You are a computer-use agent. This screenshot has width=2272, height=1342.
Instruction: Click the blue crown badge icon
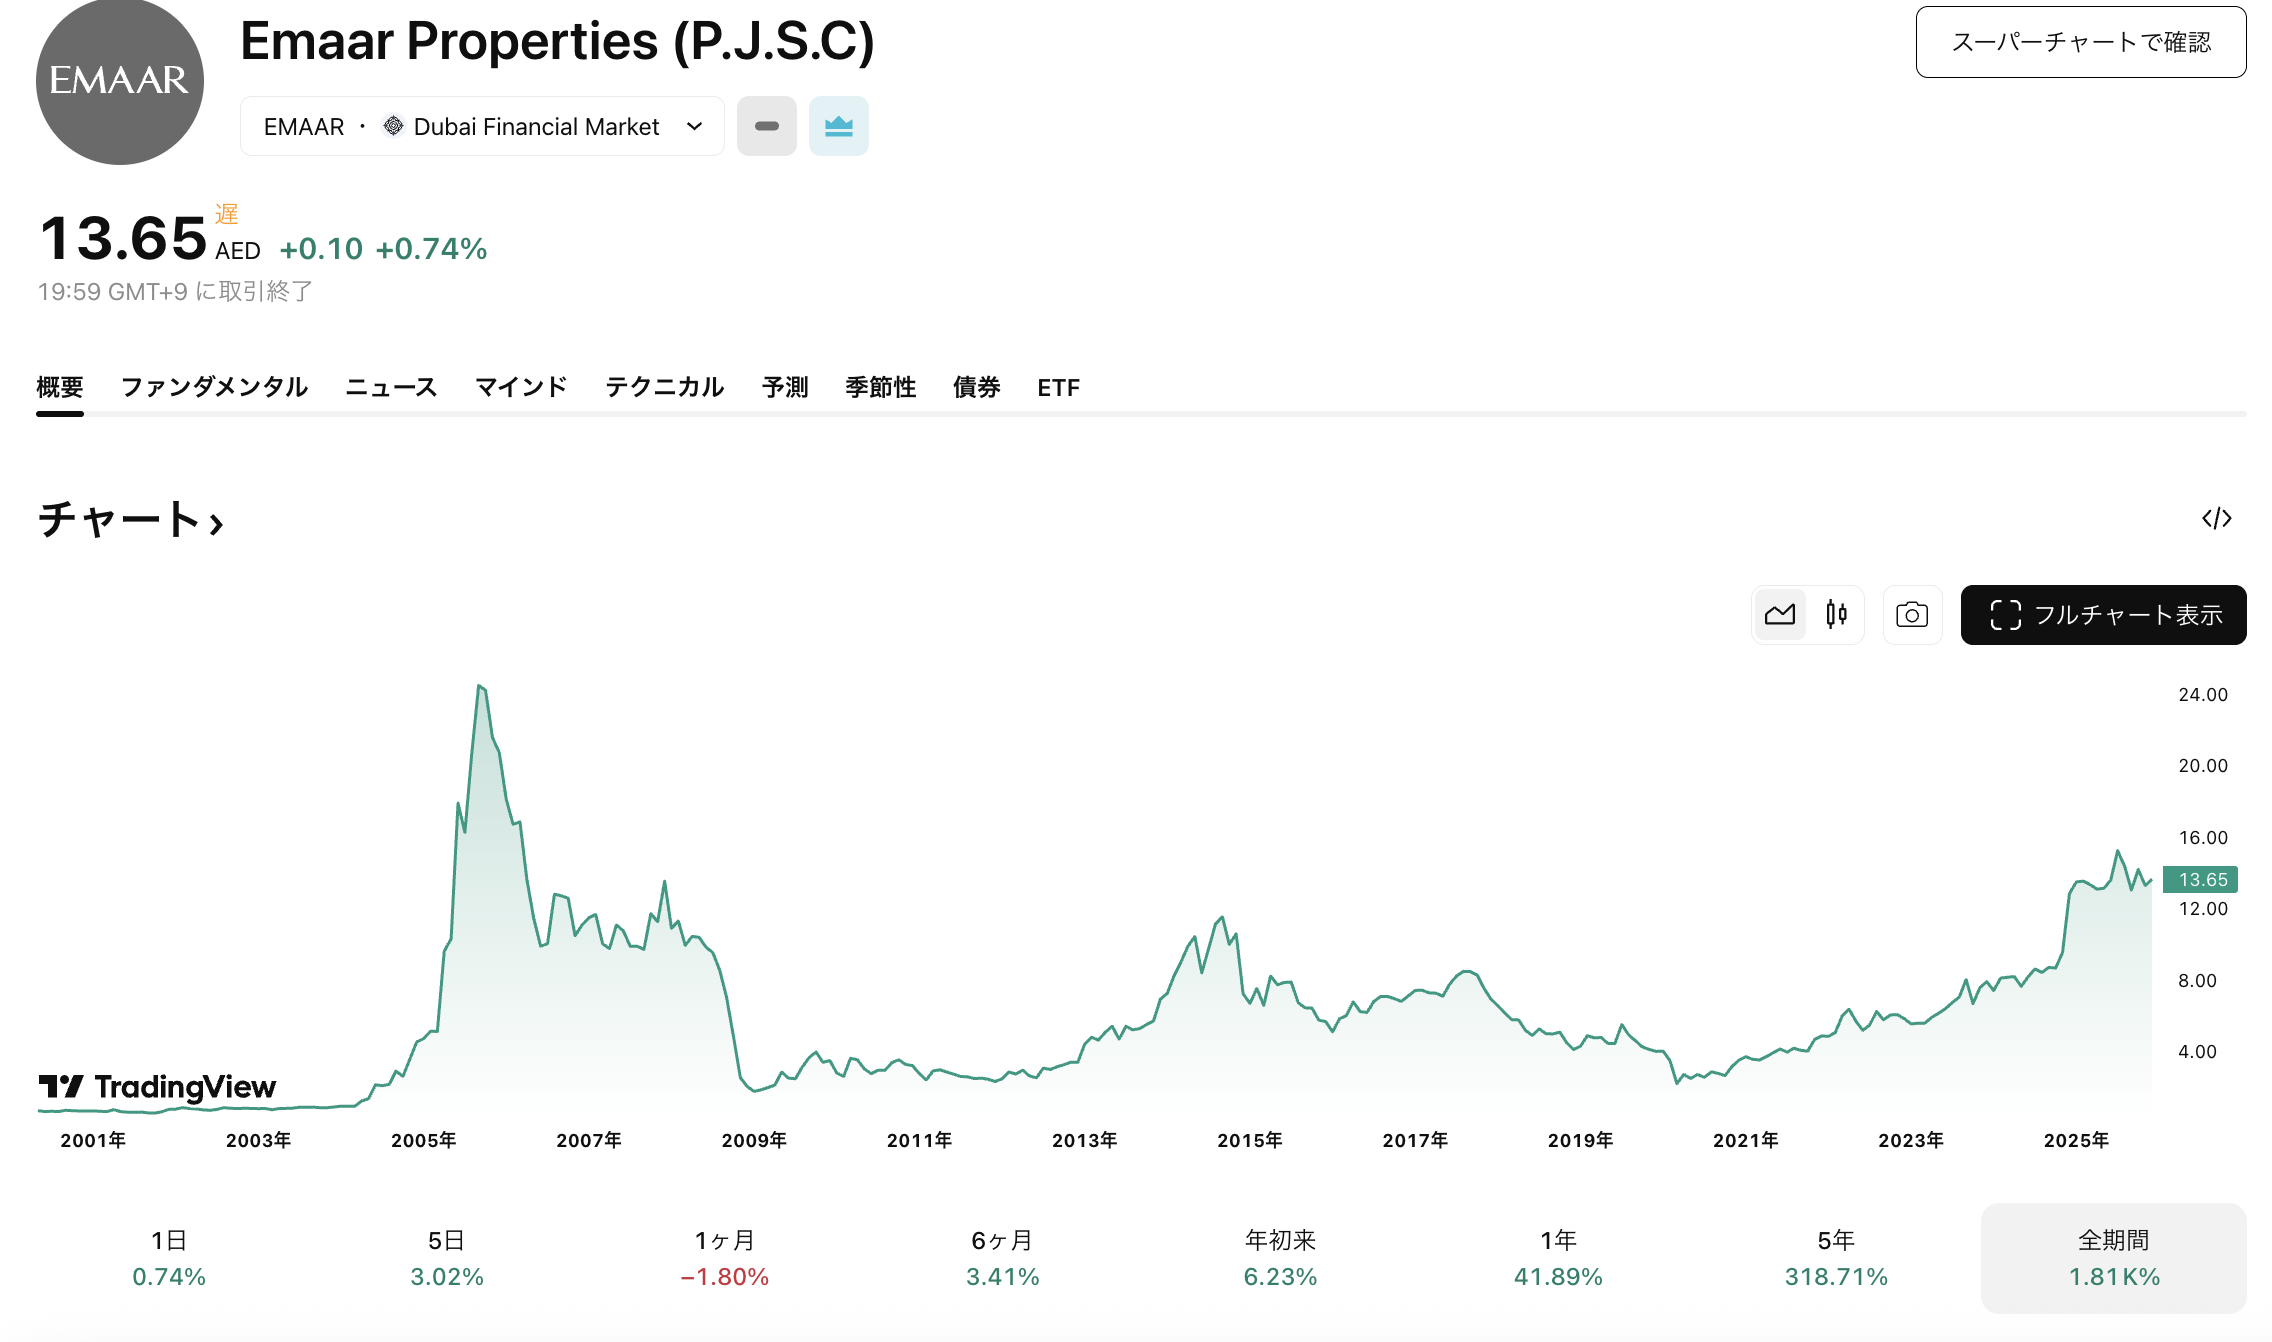pyautogui.click(x=838, y=126)
